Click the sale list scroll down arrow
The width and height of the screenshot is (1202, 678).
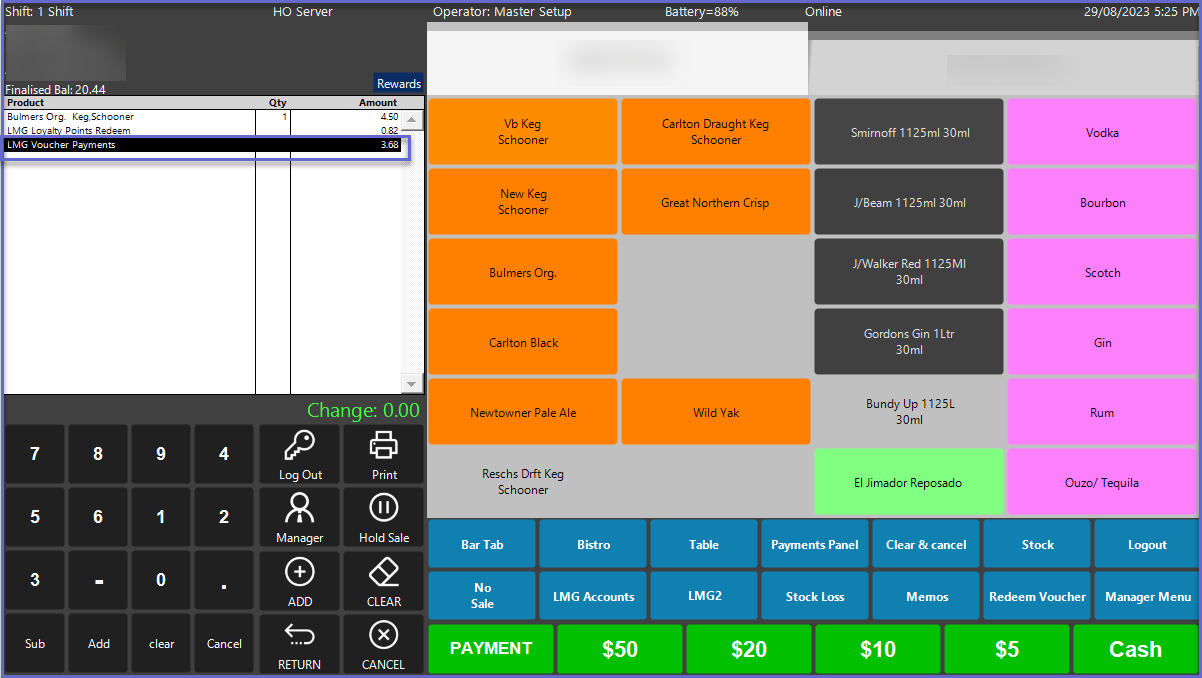click(412, 384)
